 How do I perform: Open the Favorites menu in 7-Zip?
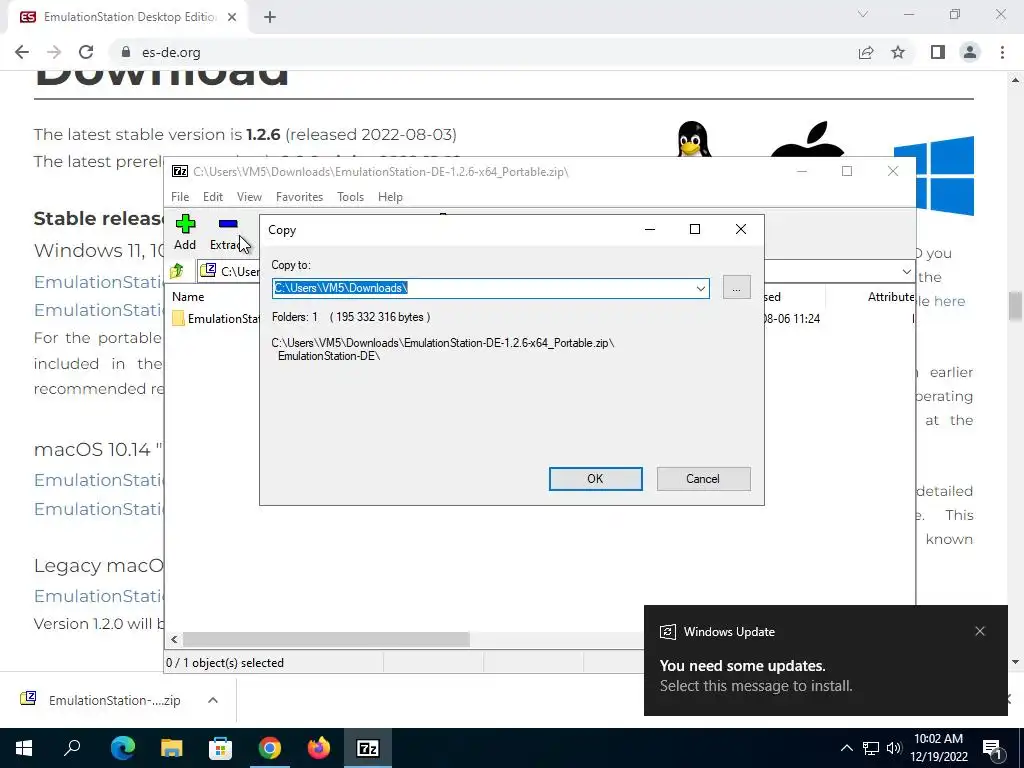pyautogui.click(x=299, y=197)
